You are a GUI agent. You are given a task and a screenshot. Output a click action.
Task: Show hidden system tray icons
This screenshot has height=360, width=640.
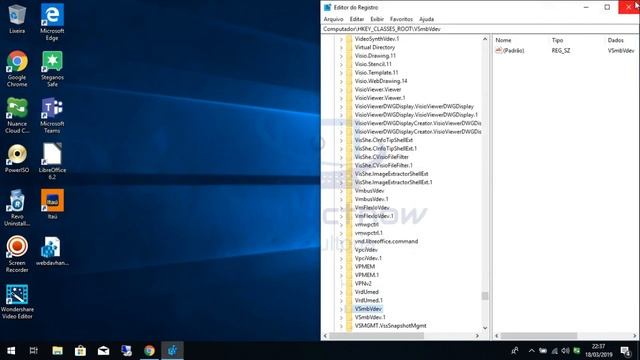coord(531,351)
